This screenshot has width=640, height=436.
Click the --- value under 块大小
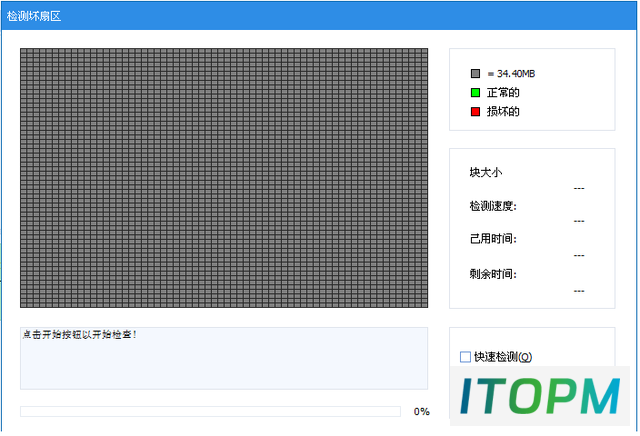579,189
